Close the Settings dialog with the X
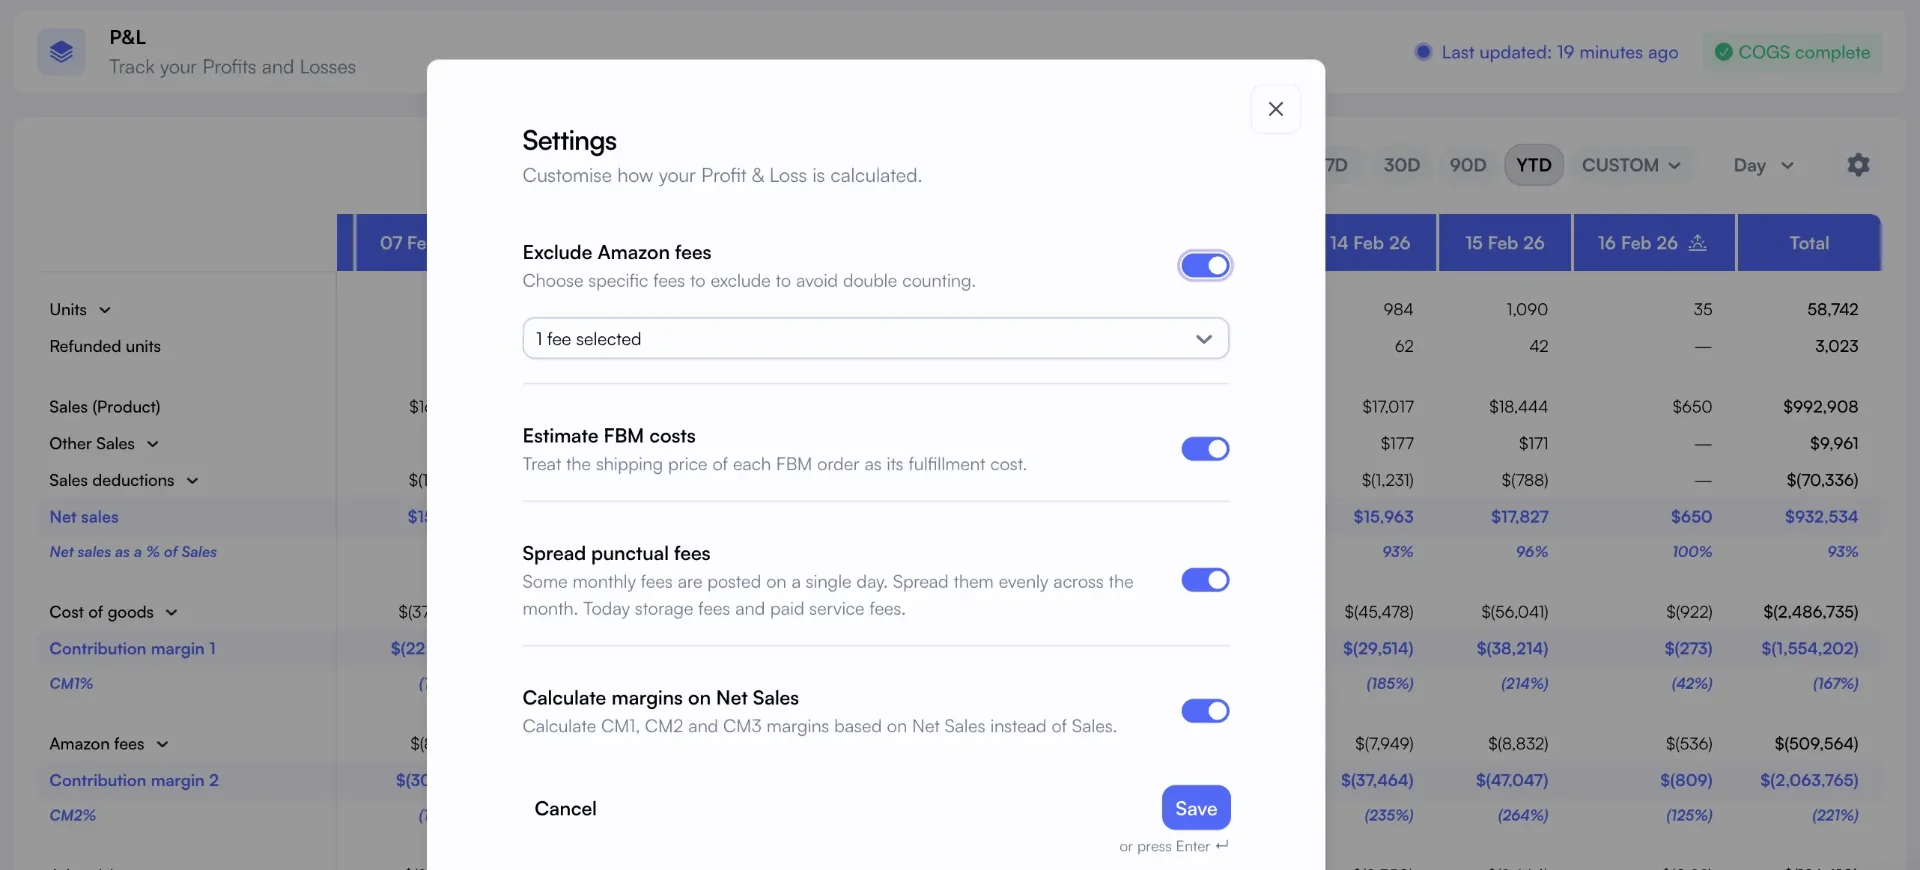 tap(1275, 109)
